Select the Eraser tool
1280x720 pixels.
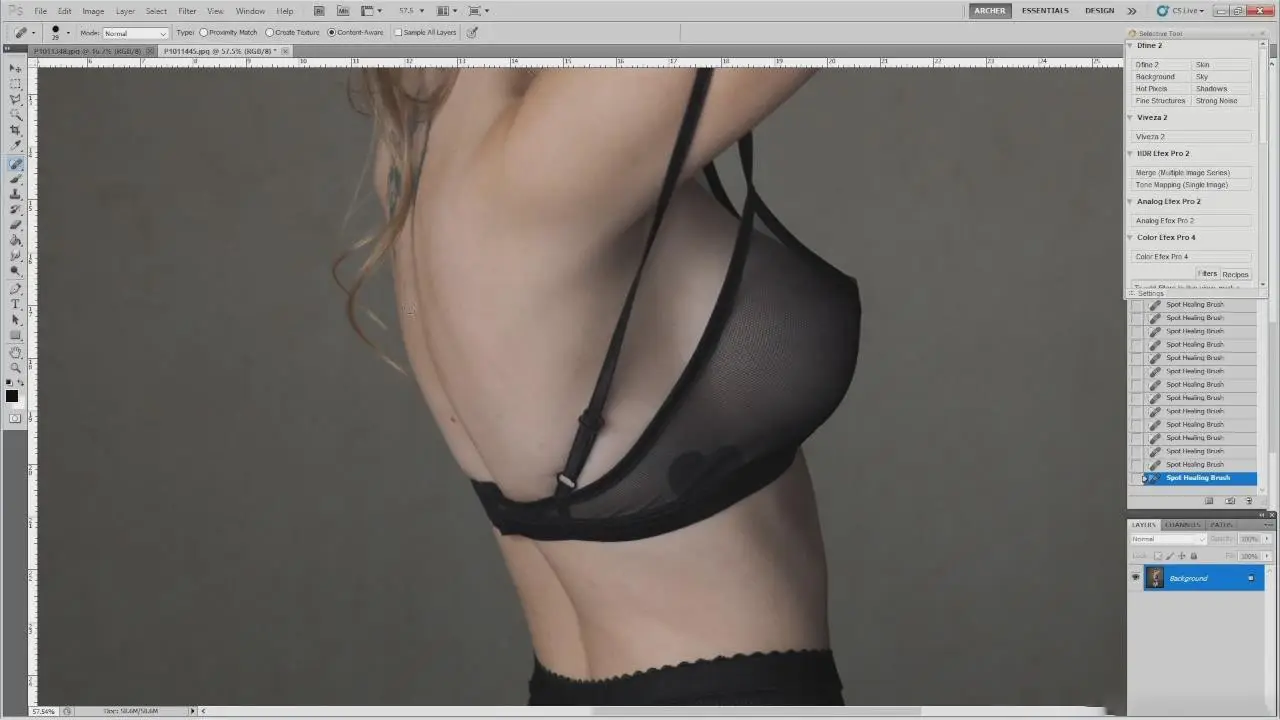(15, 225)
